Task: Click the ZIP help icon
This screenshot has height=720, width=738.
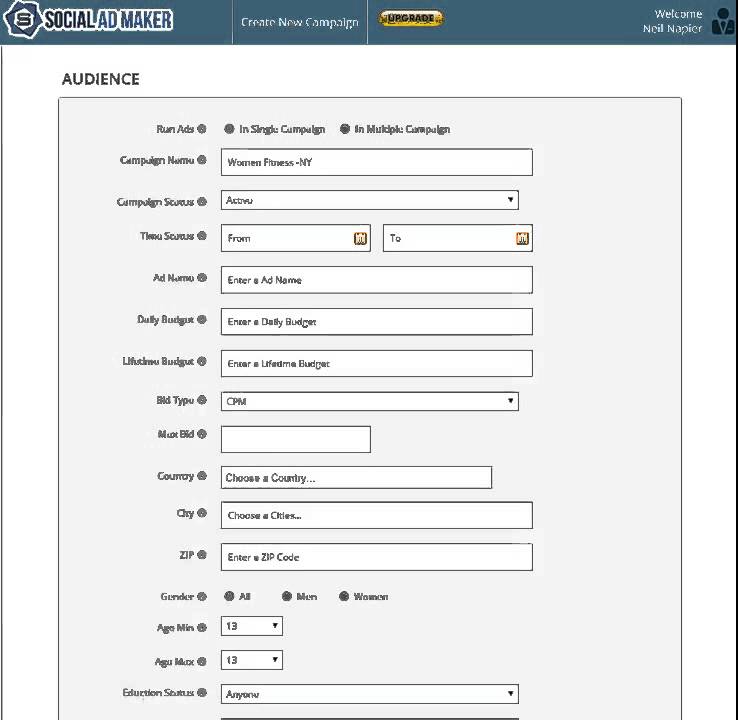Action: click(x=202, y=555)
